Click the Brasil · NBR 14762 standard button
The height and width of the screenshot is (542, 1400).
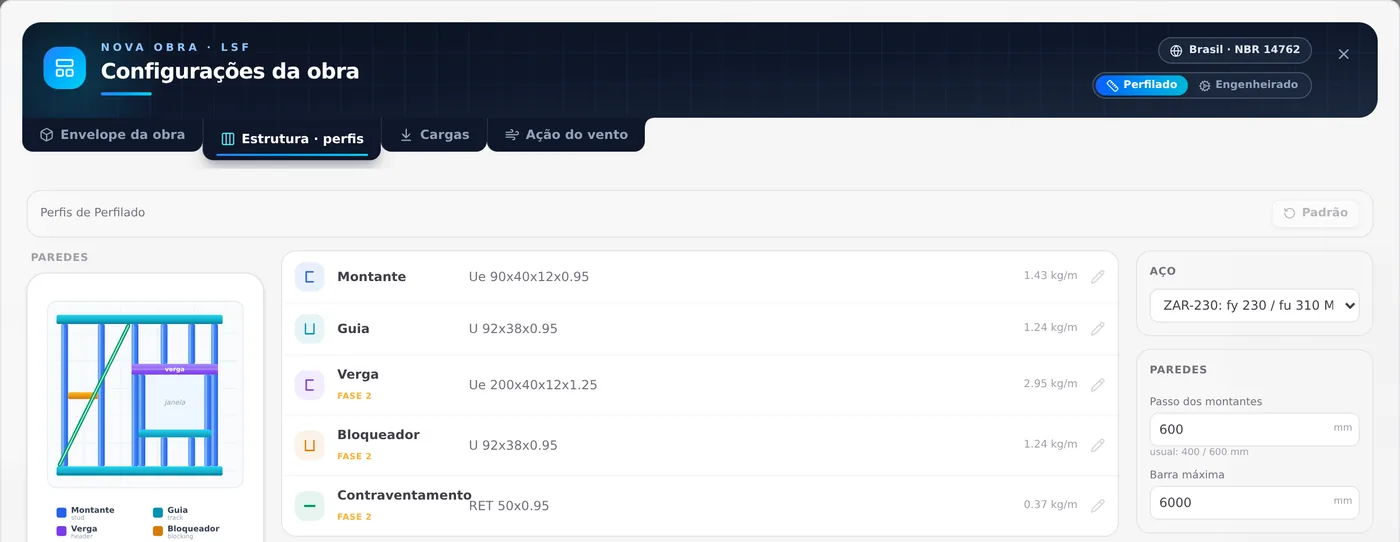click(x=1234, y=50)
